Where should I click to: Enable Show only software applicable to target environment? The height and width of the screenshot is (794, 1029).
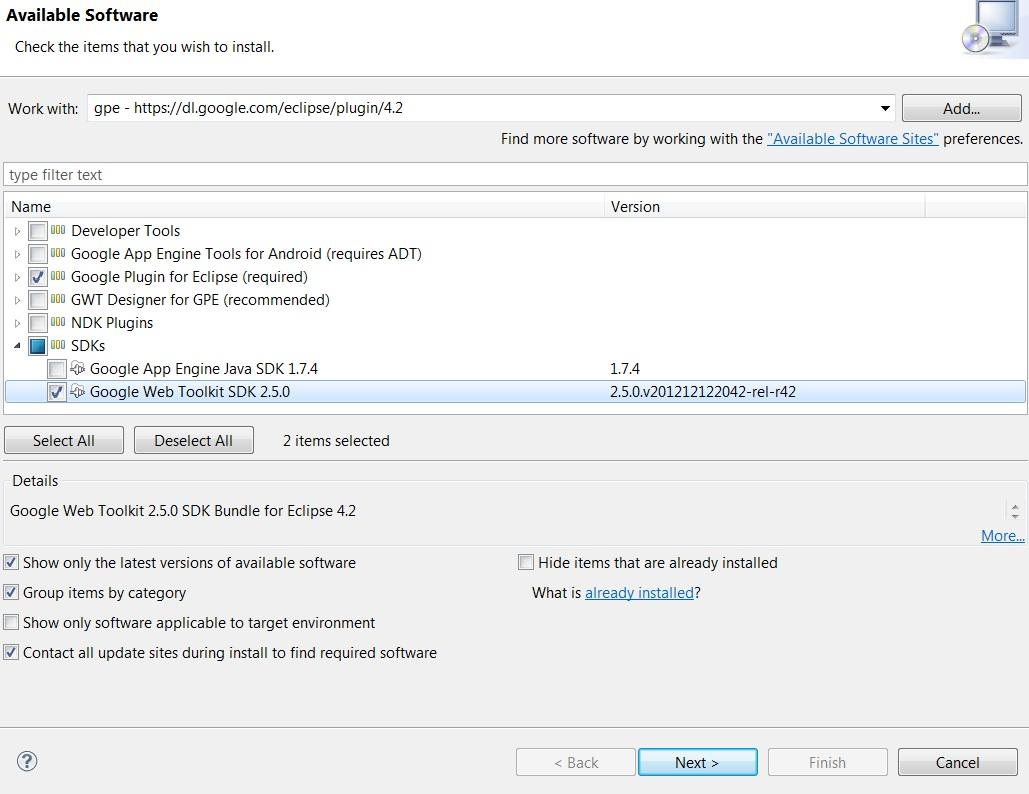[x=11, y=622]
